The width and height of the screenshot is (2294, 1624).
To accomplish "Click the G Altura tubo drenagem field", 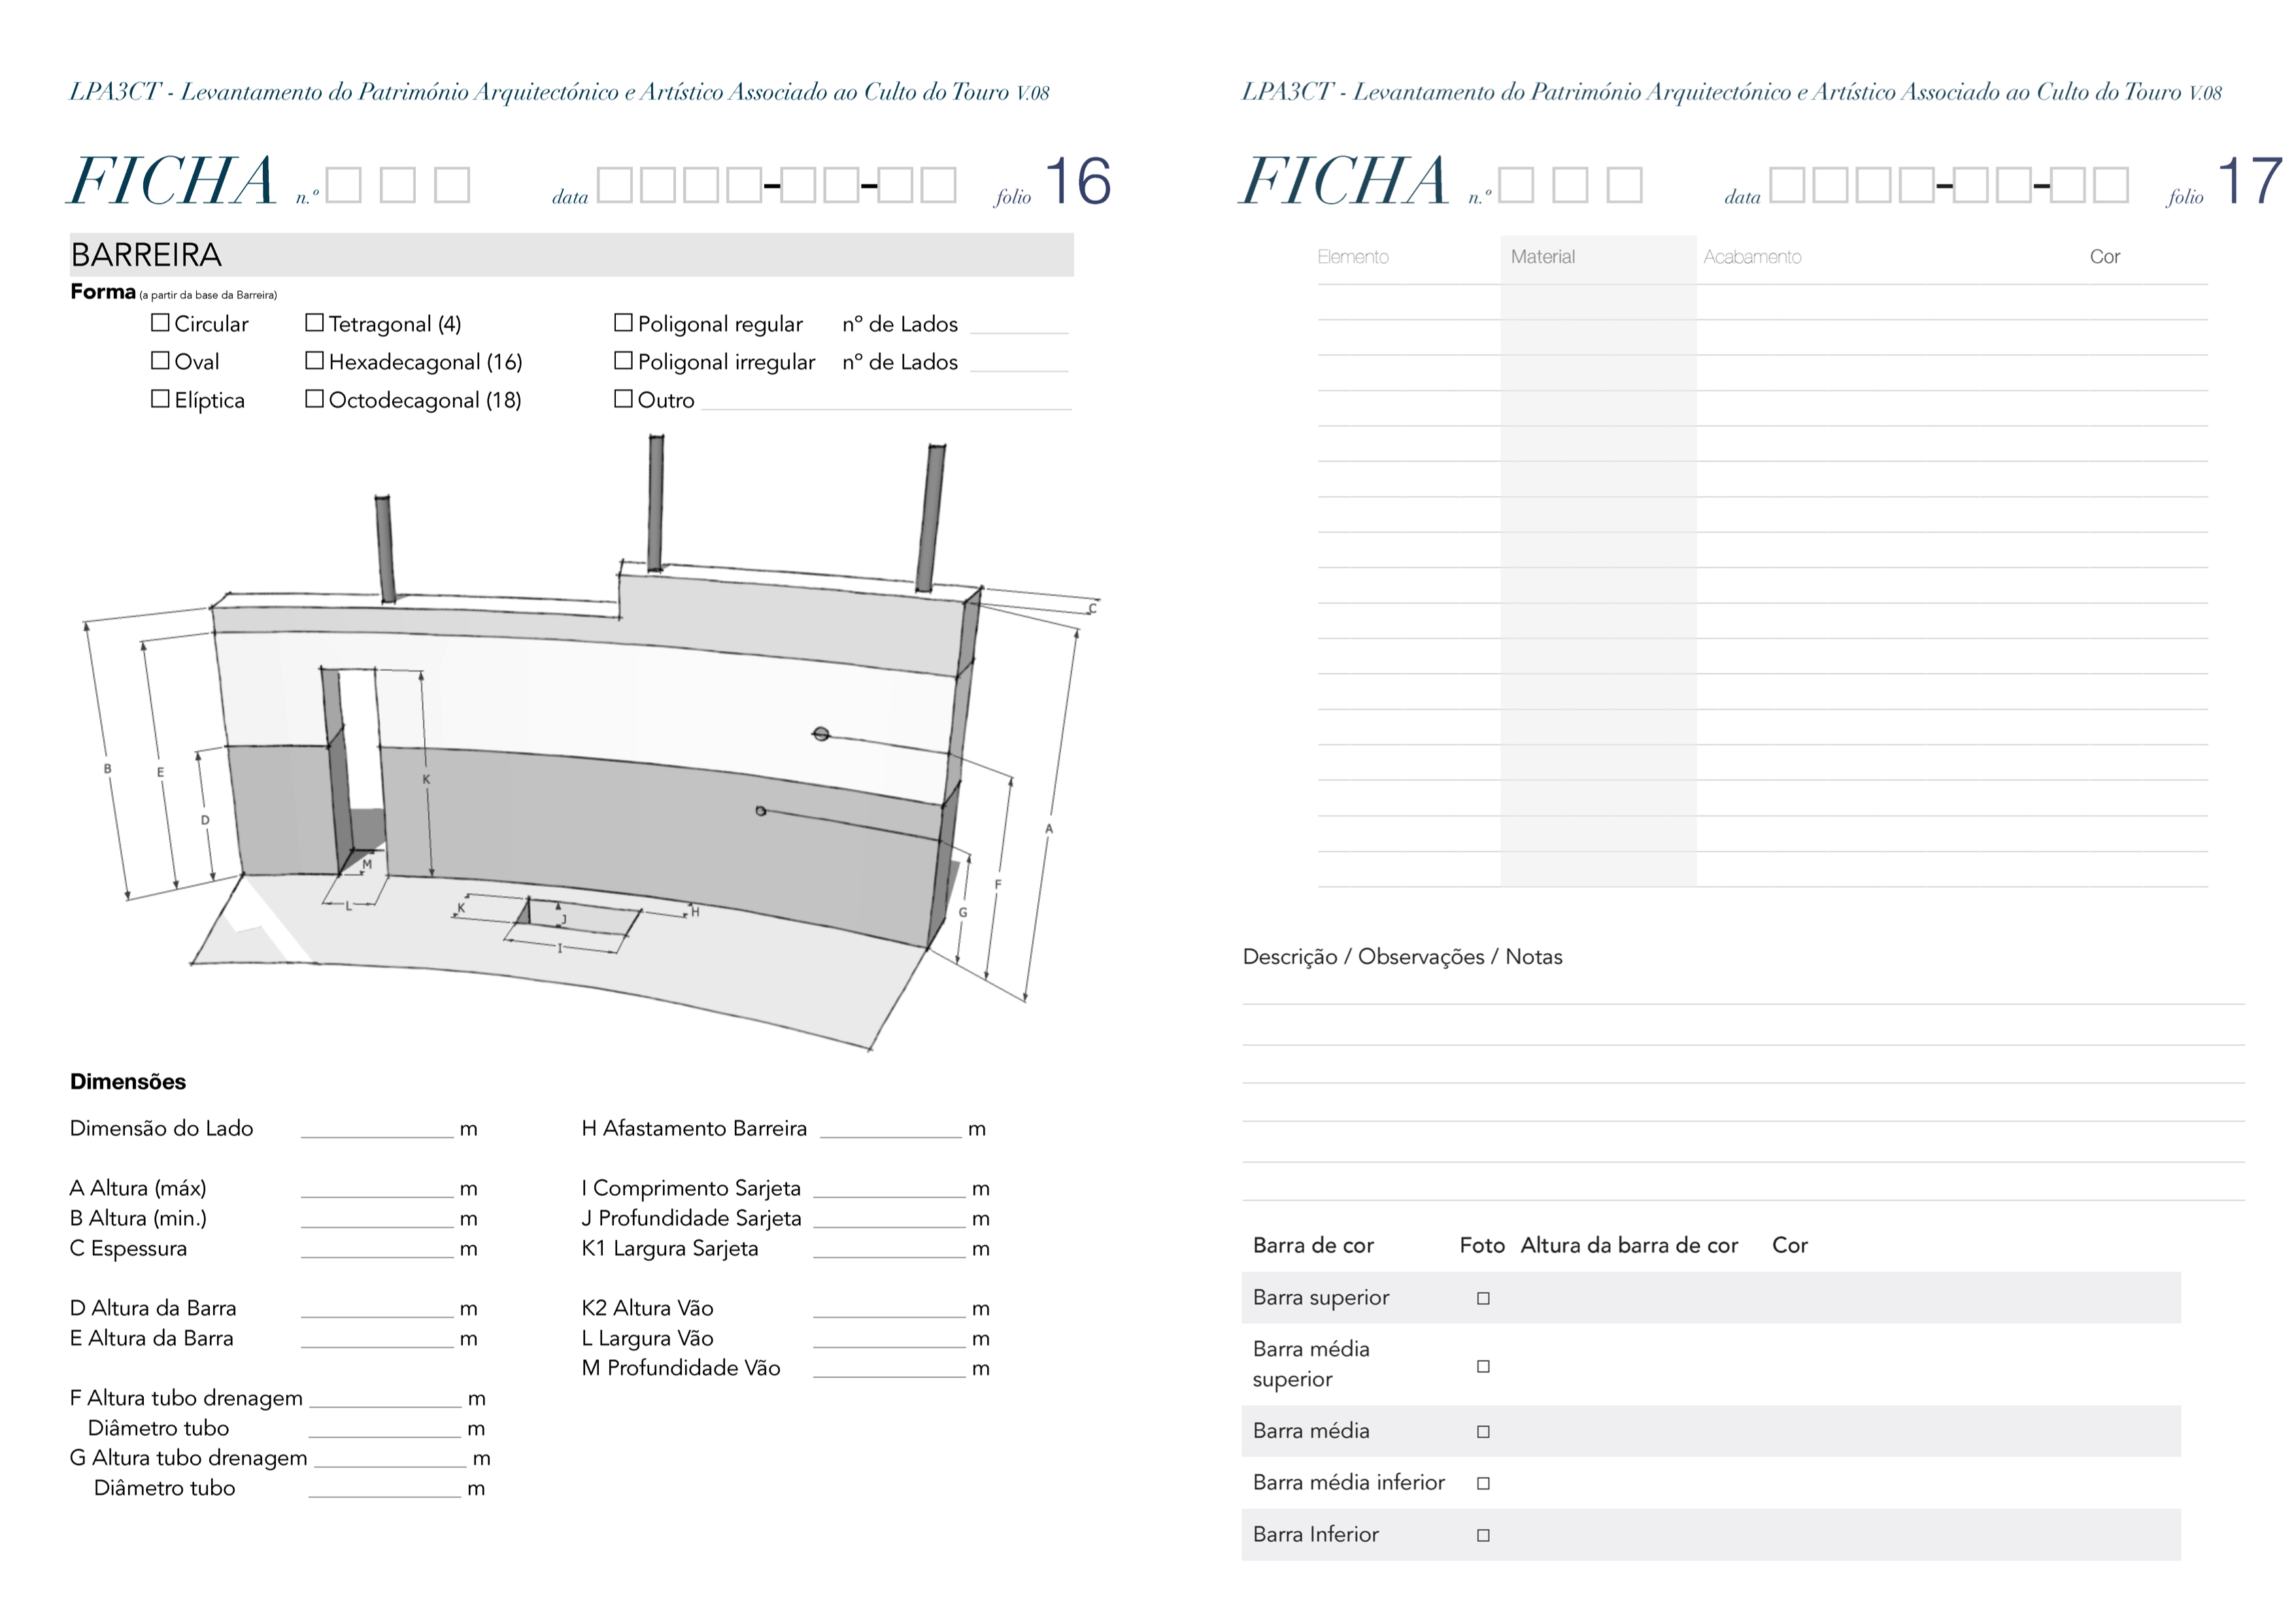I will pos(390,1459).
